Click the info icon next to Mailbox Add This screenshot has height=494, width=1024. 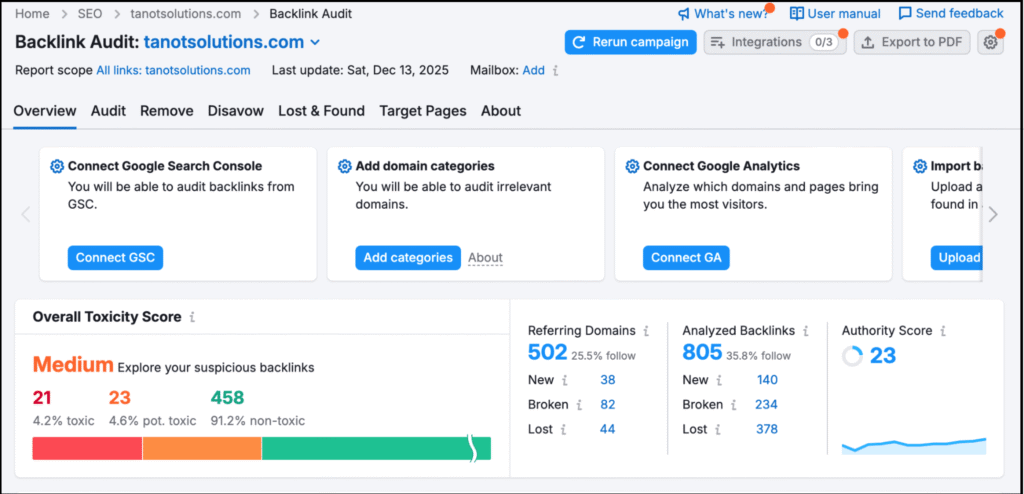point(556,71)
